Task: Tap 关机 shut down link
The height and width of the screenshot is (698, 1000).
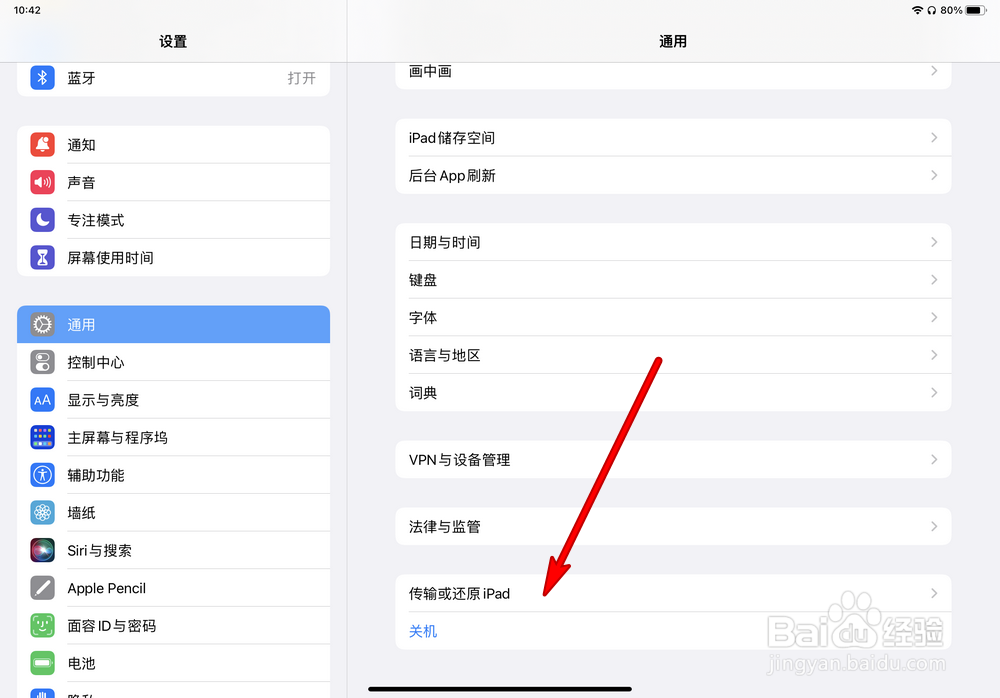Action: pos(423,631)
